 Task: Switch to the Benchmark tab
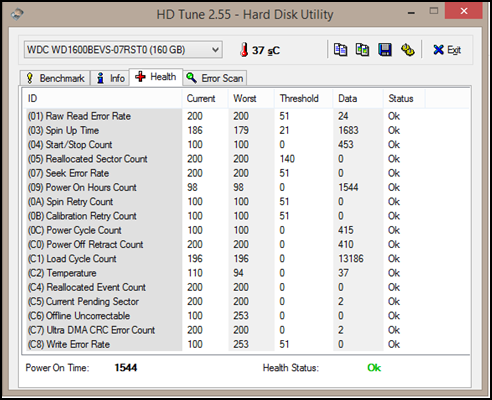pos(55,78)
